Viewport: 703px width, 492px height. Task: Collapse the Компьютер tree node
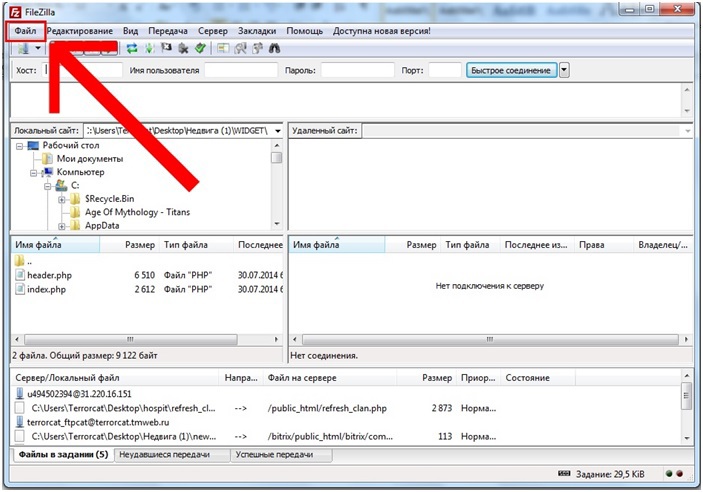coord(33,173)
